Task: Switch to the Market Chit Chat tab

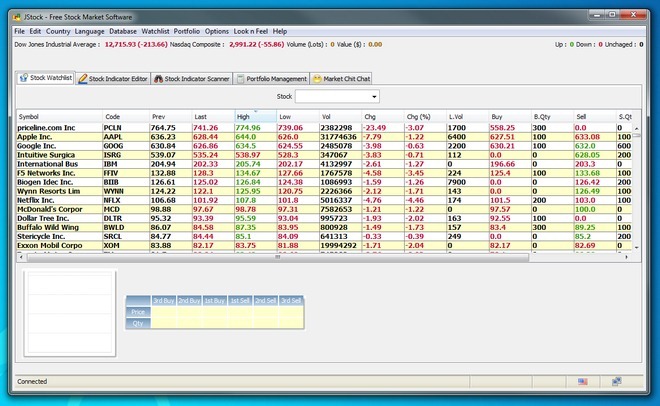Action: click(341, 79)
